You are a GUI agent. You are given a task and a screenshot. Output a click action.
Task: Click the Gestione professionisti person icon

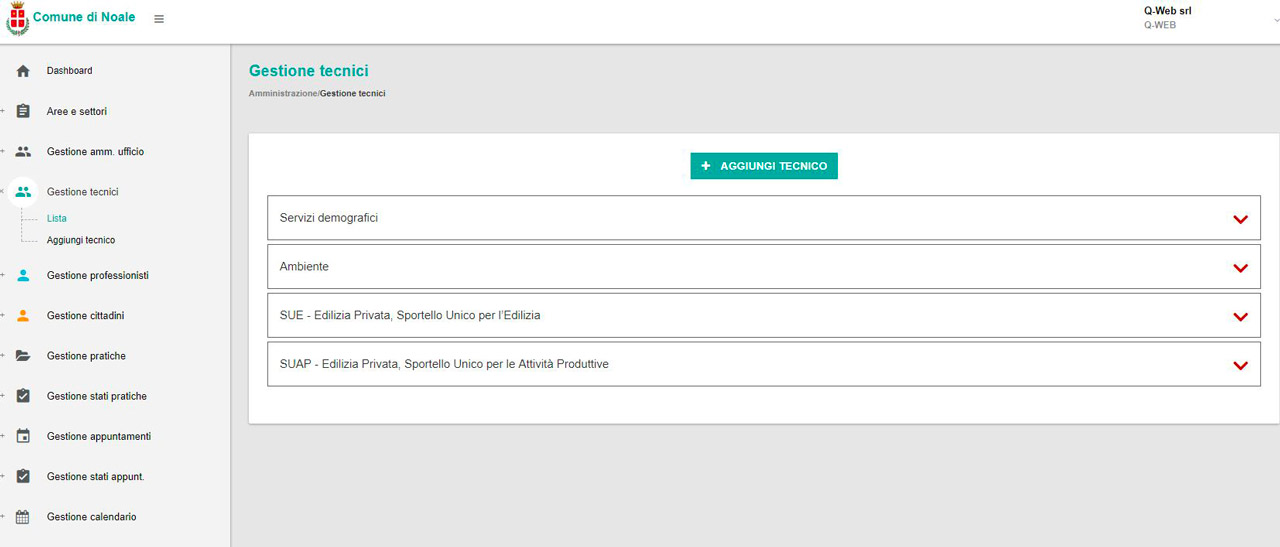[23, 275]
